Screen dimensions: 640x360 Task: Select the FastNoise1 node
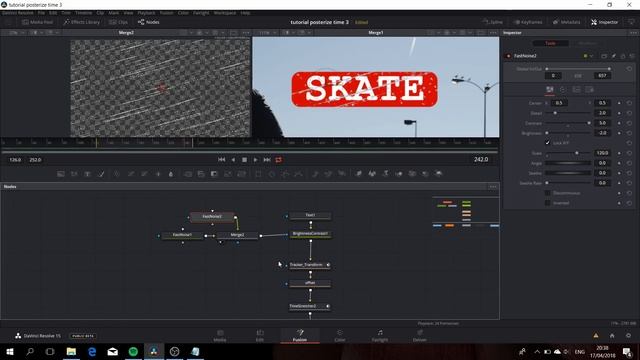[x=182, y=235]
